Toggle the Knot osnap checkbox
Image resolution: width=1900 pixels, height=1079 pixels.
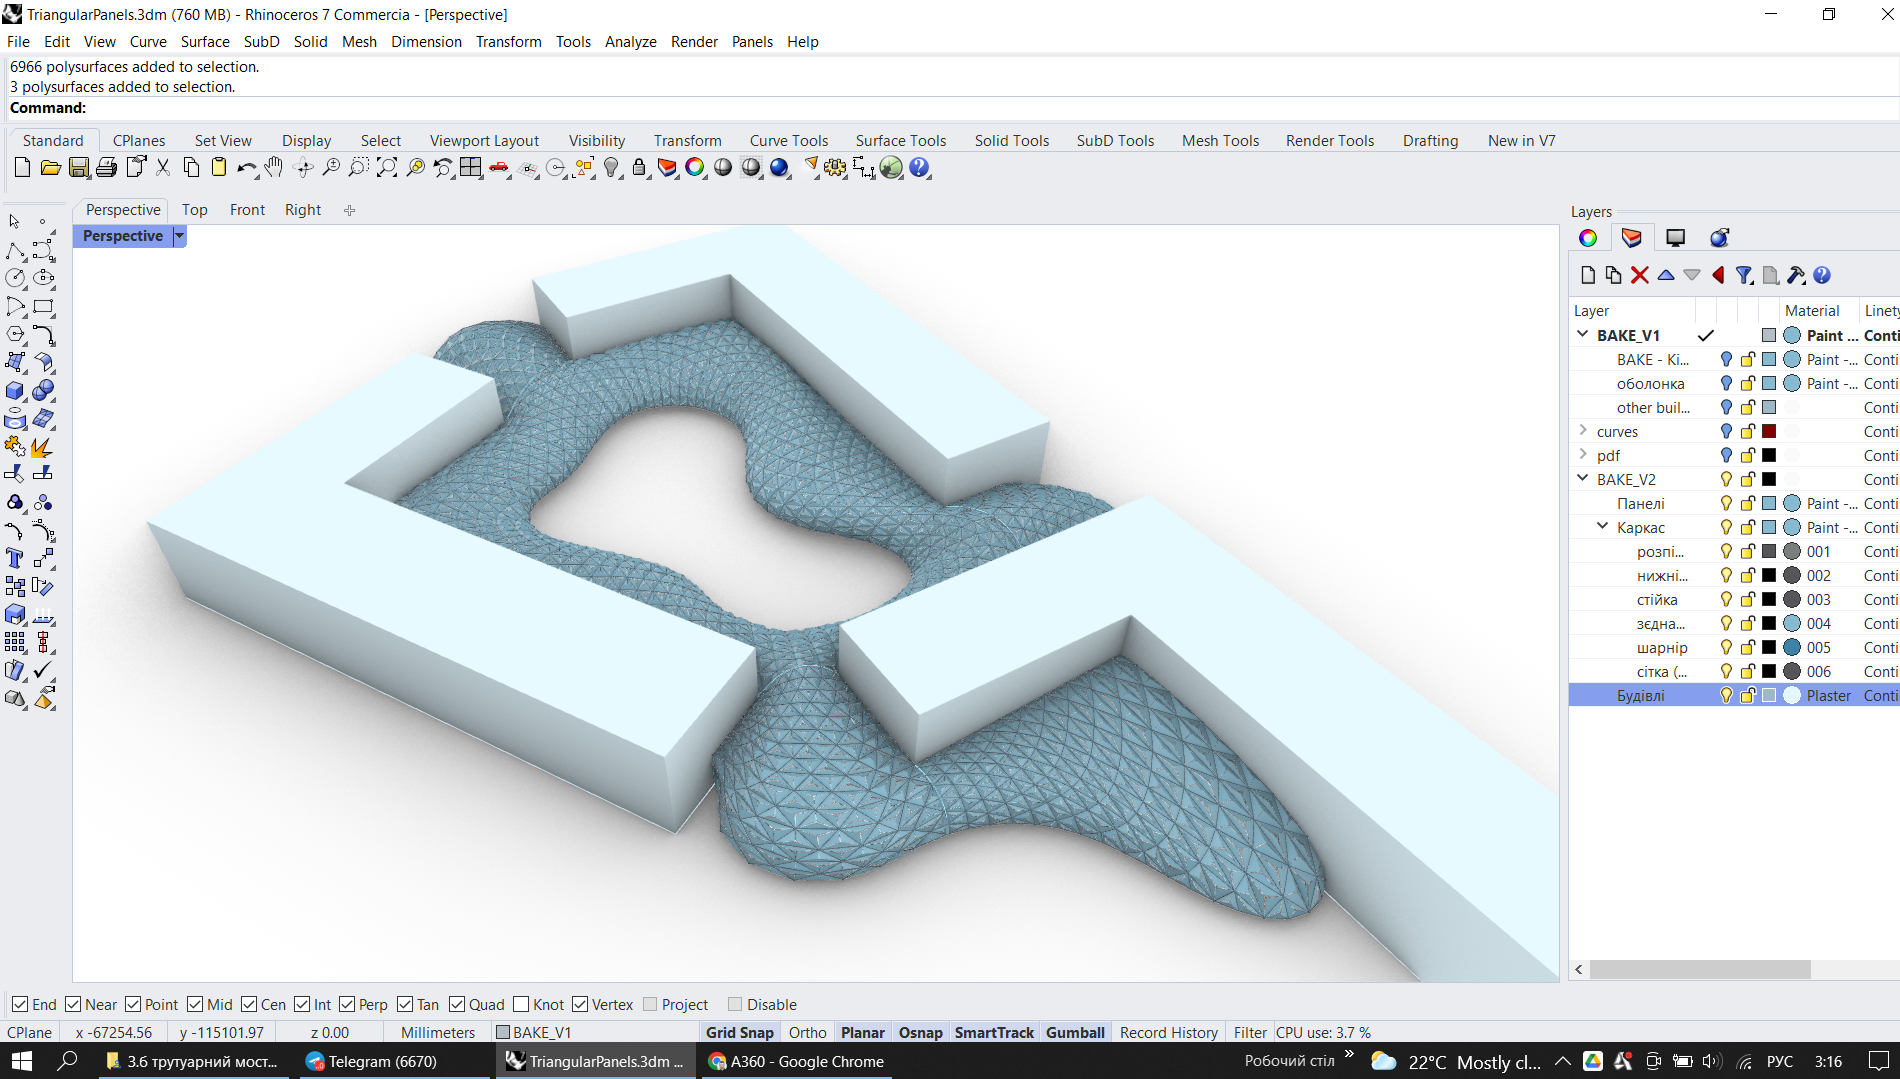(521, 1004)
